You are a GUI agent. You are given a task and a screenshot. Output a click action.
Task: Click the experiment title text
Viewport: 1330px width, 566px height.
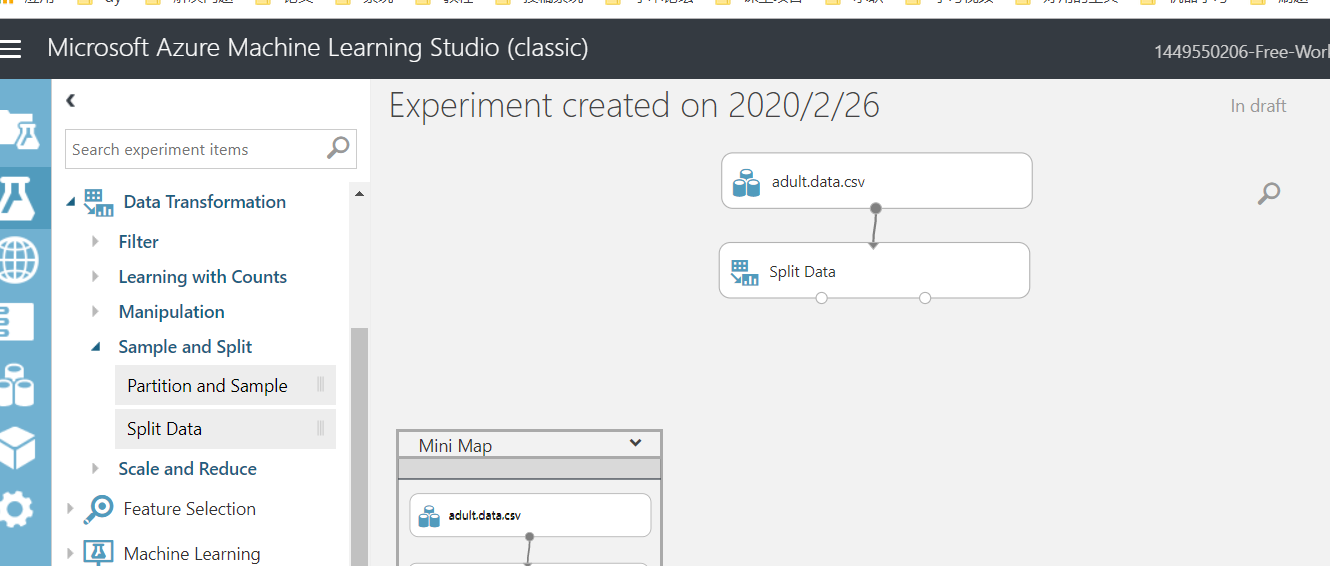(x=634, y=105)
